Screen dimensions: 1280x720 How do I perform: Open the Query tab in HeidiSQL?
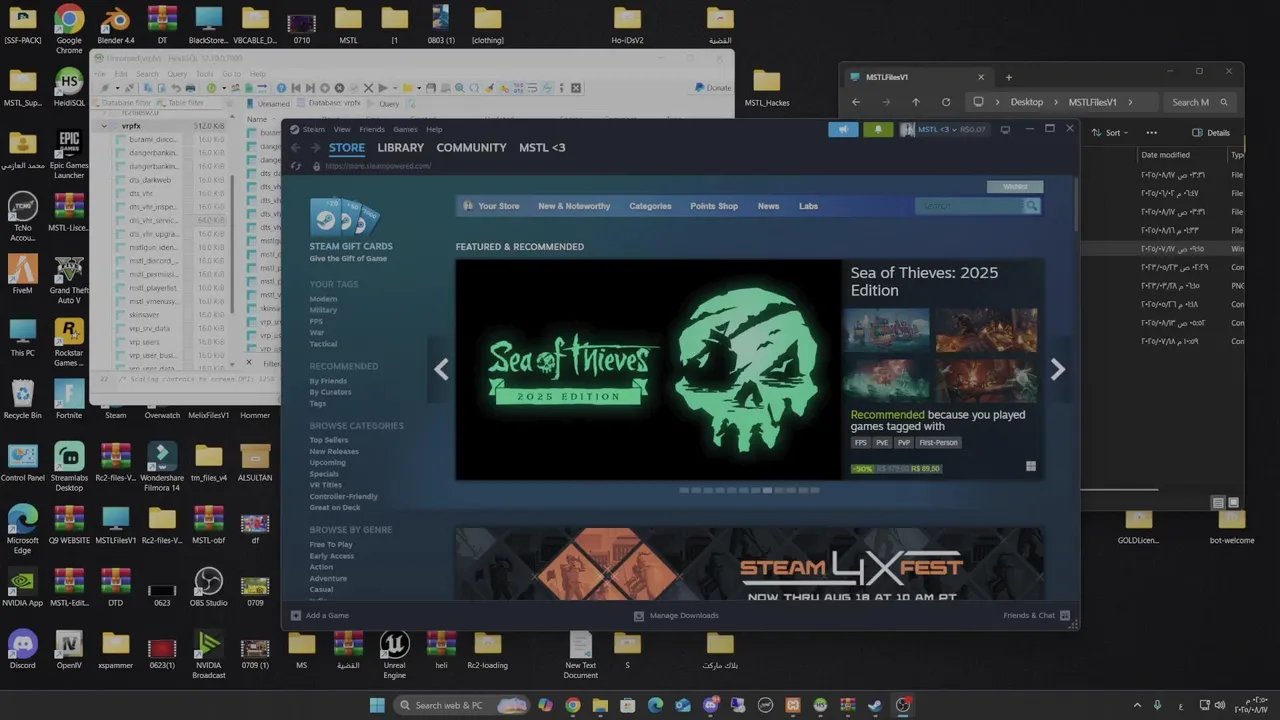(x=383, y=103)
